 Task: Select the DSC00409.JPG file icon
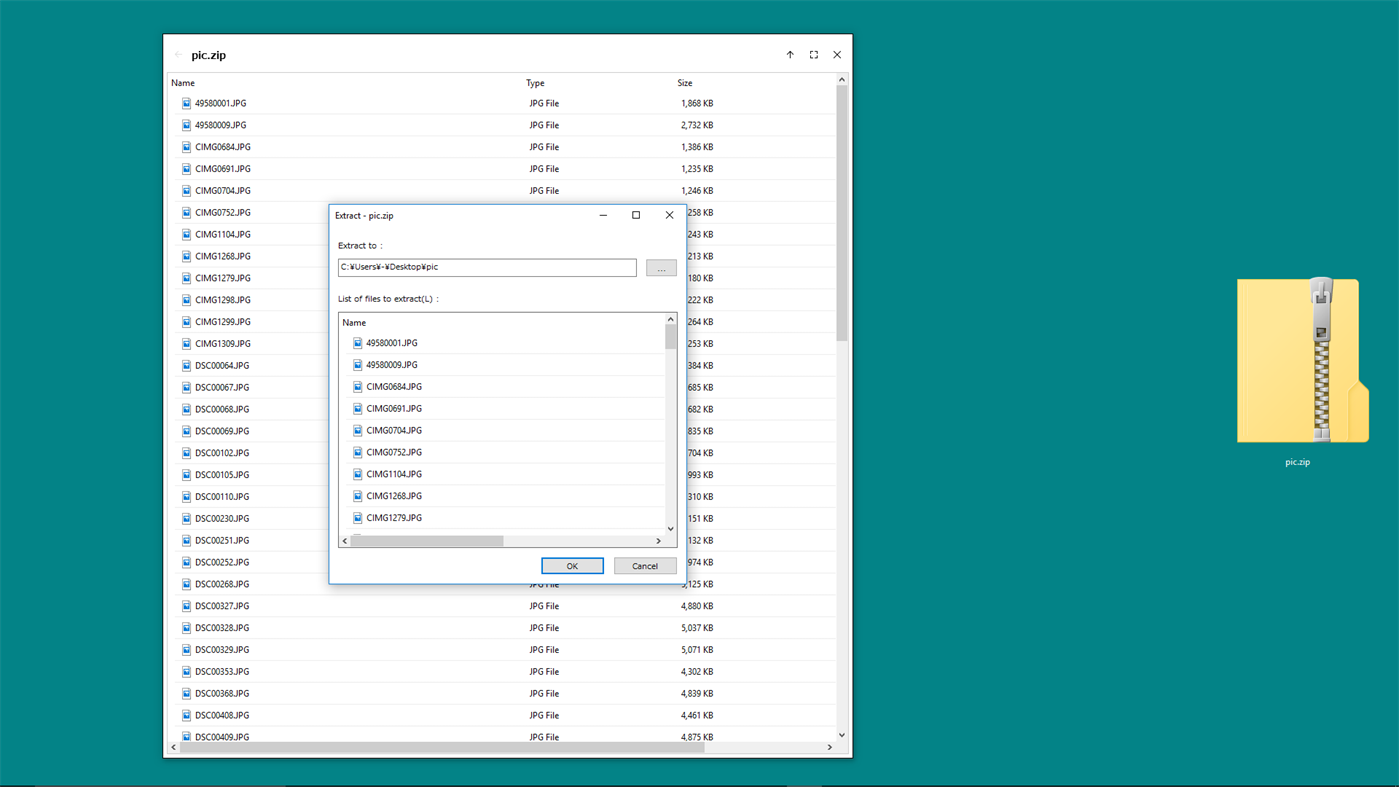click(186, 736)
